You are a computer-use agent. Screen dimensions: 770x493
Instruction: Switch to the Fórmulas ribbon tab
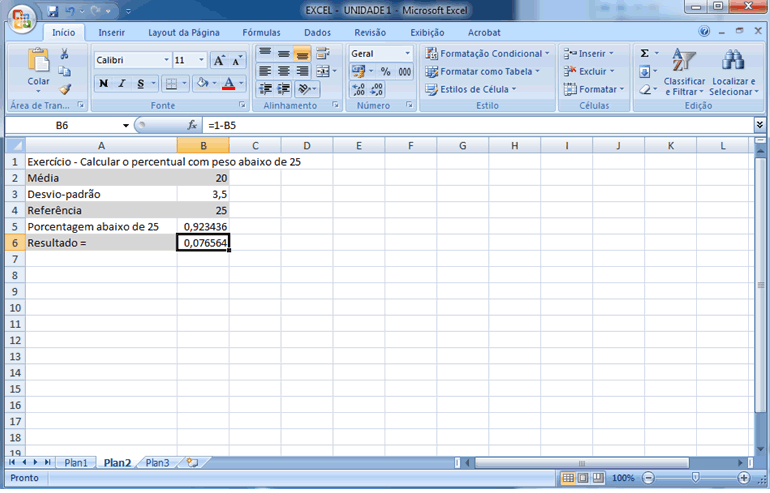261,33
